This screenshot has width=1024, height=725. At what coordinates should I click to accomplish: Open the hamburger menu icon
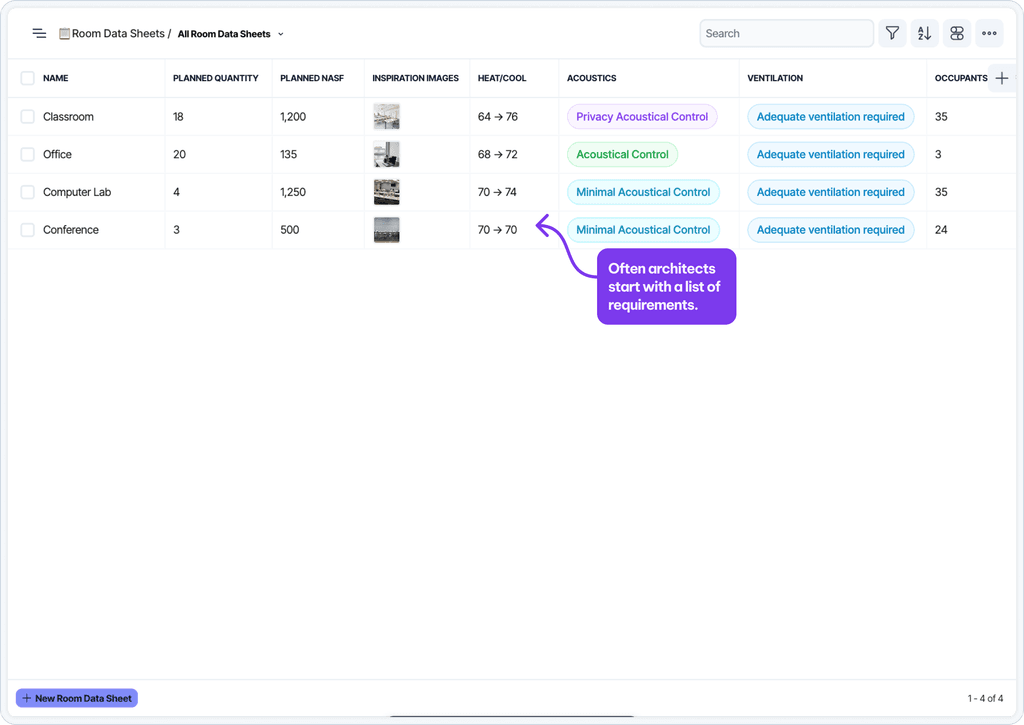point(39,33)
